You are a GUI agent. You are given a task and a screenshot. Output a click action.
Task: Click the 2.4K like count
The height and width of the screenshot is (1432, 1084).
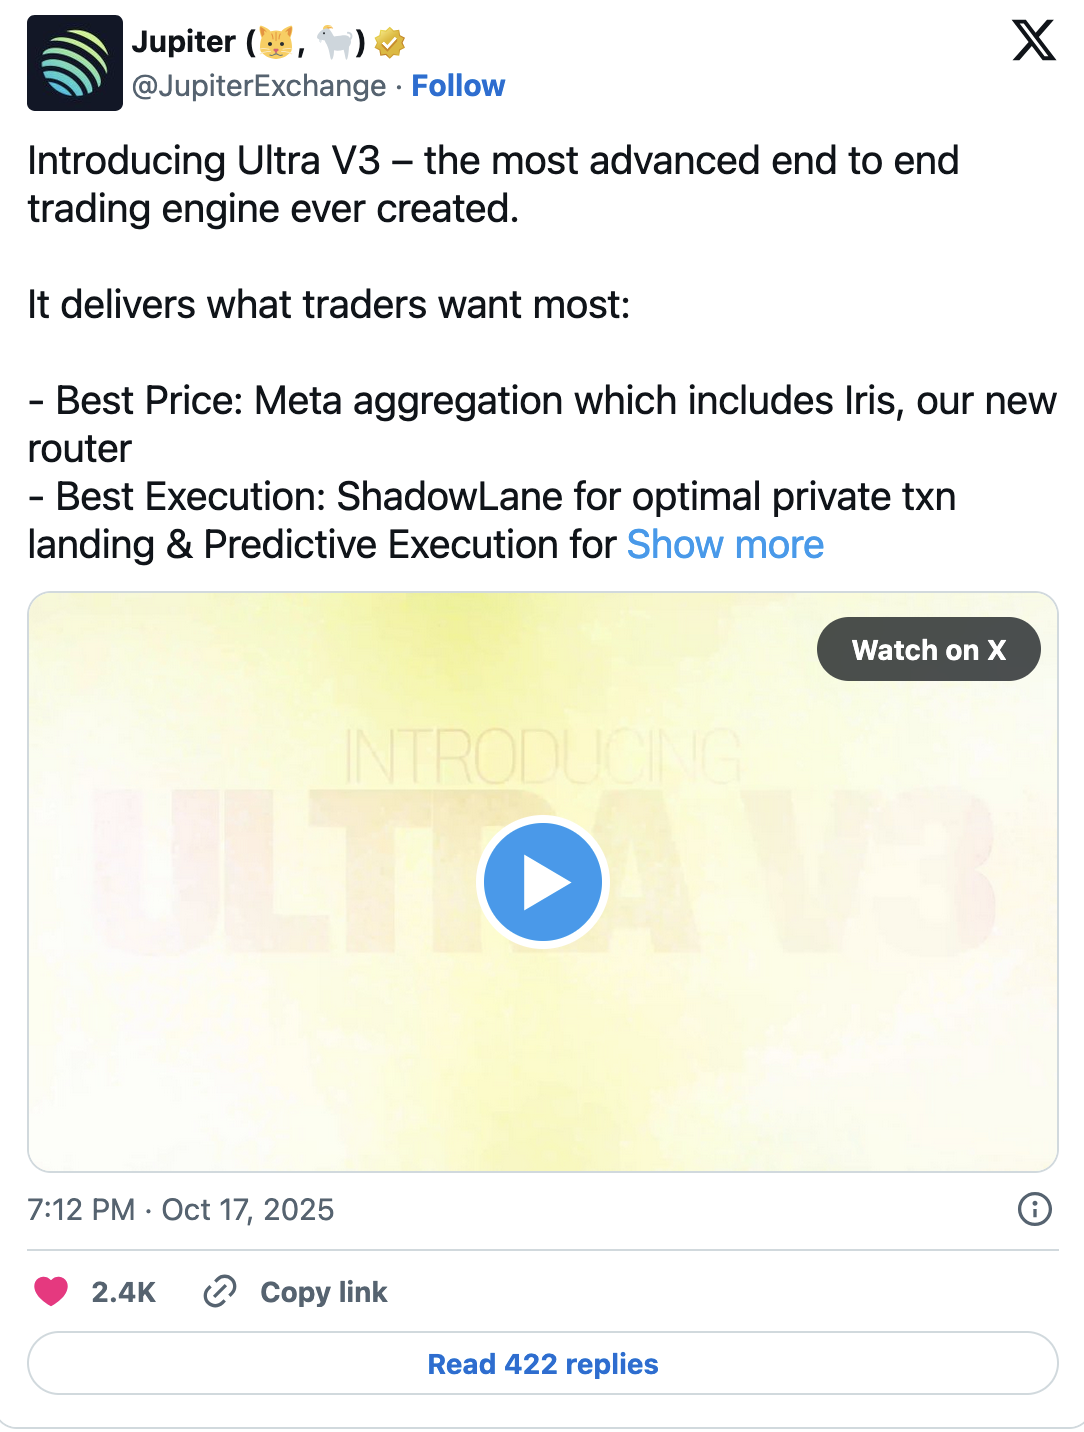click(122, 1292)
